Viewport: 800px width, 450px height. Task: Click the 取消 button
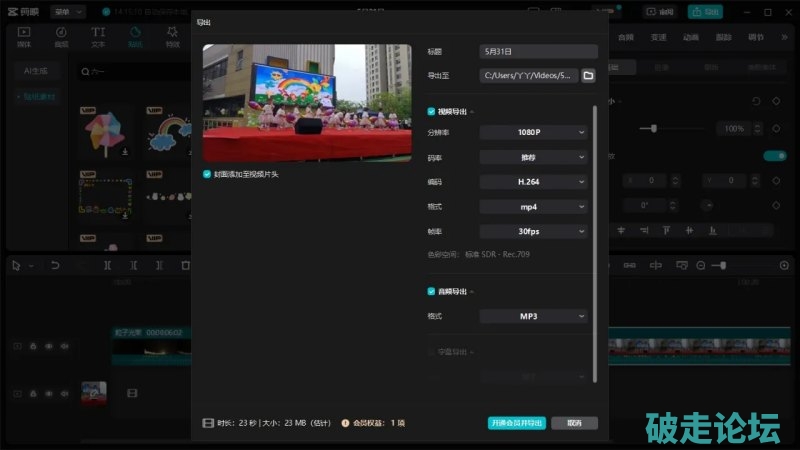click(574, 423)
